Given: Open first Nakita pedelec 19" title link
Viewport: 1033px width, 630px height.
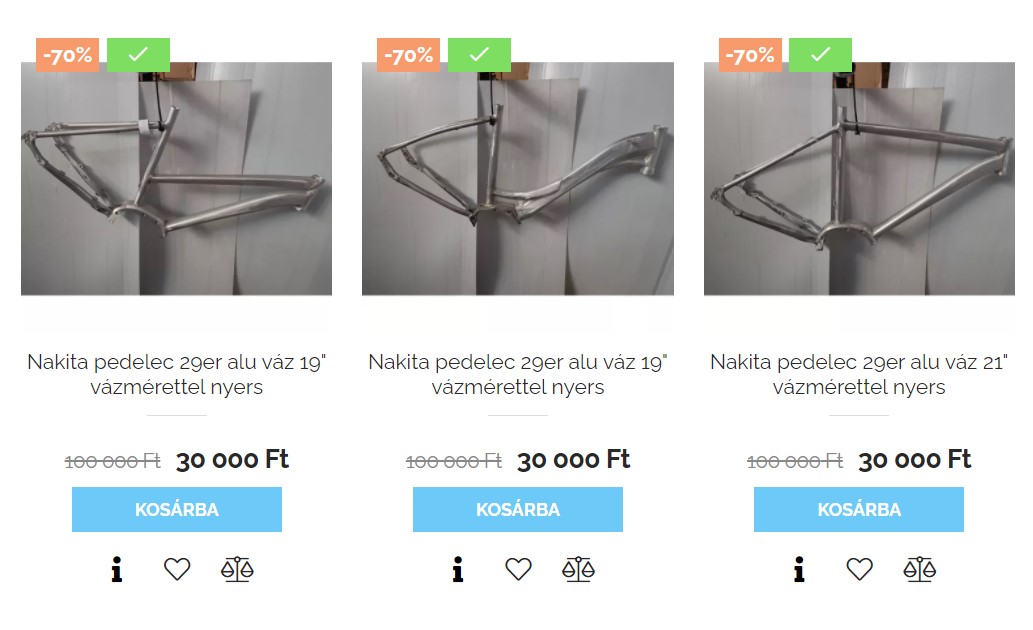Looking at the screenshot, I should point(177,374).
